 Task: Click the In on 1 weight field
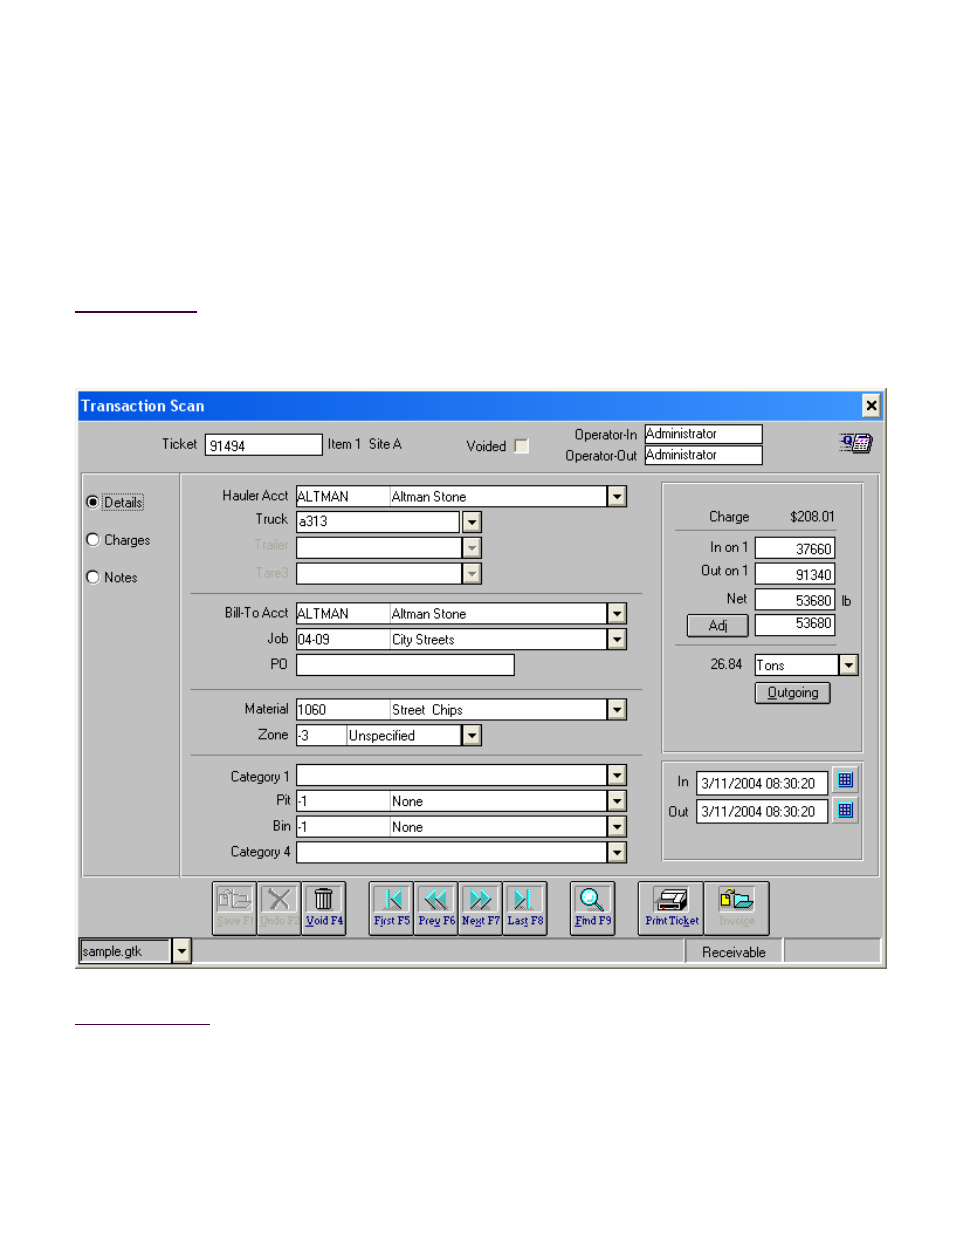point(795,548)
